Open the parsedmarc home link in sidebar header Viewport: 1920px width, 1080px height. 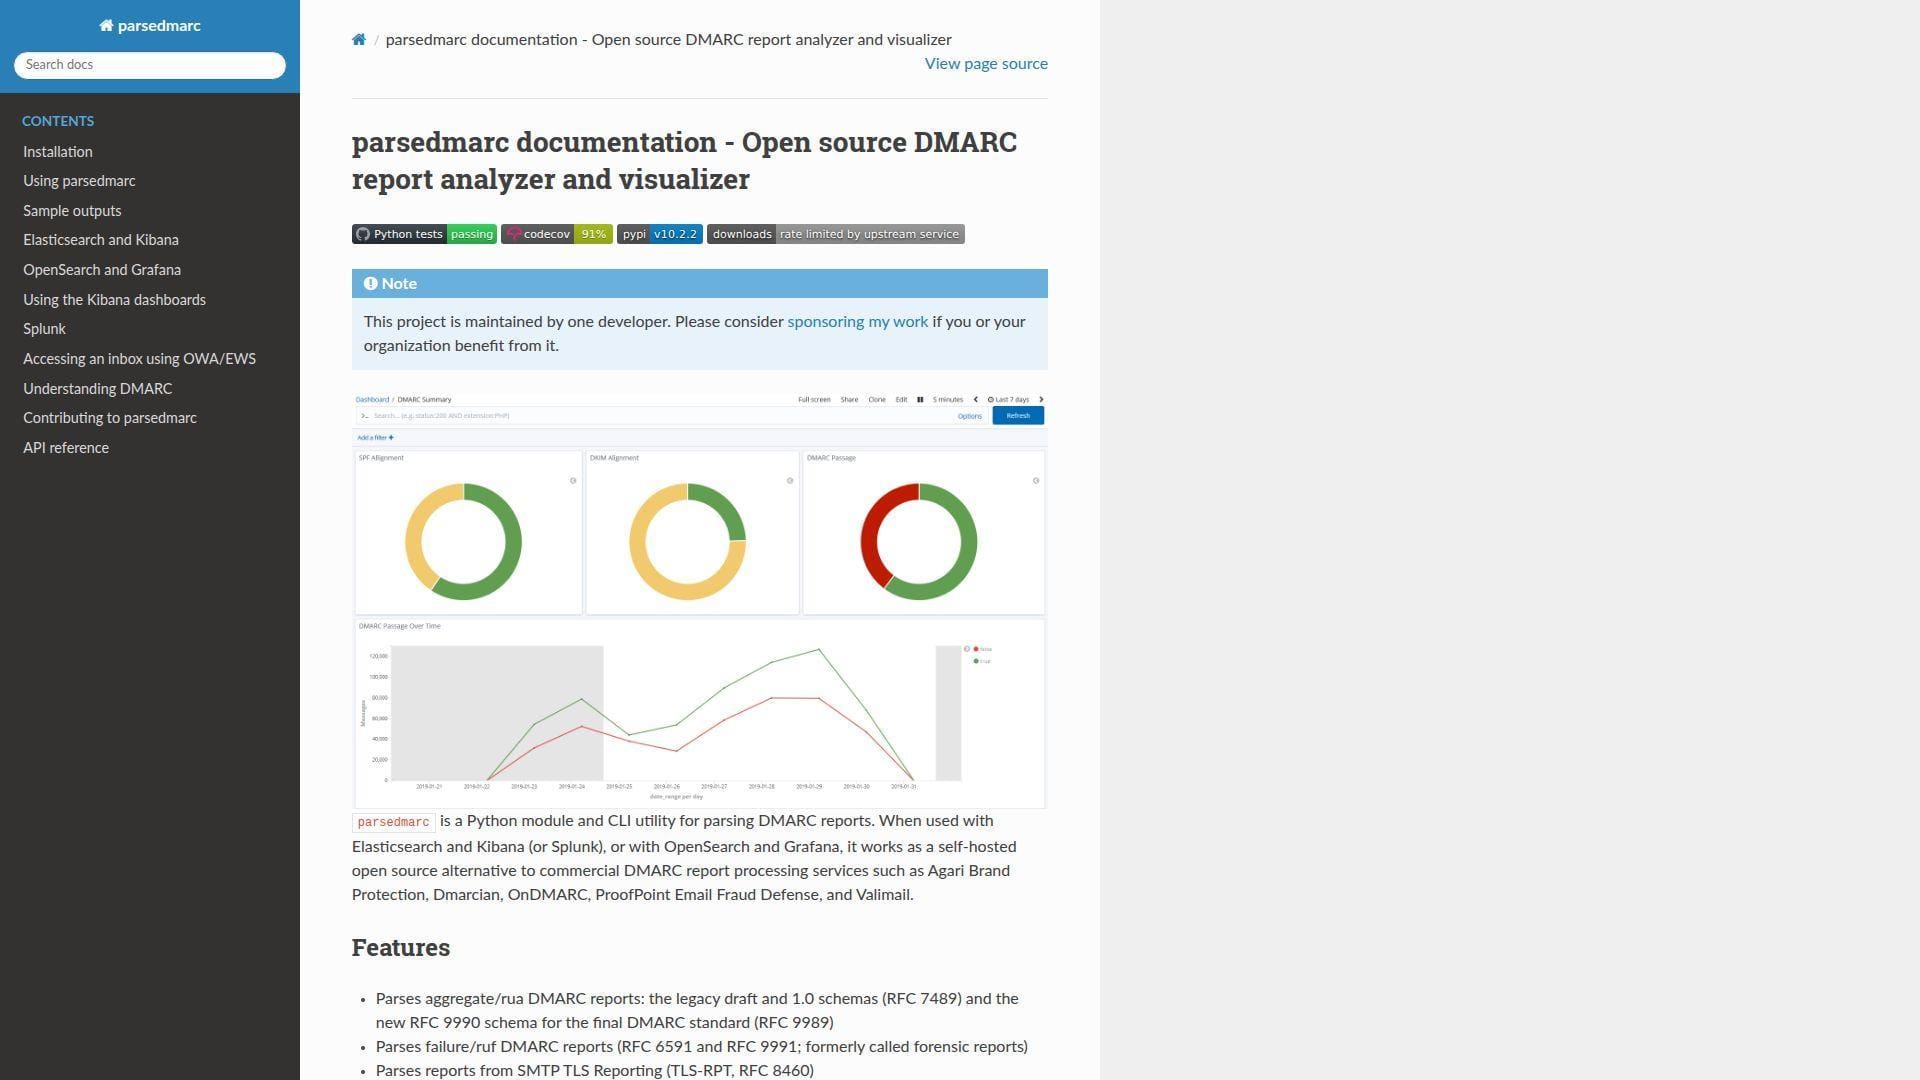point(150,26)
